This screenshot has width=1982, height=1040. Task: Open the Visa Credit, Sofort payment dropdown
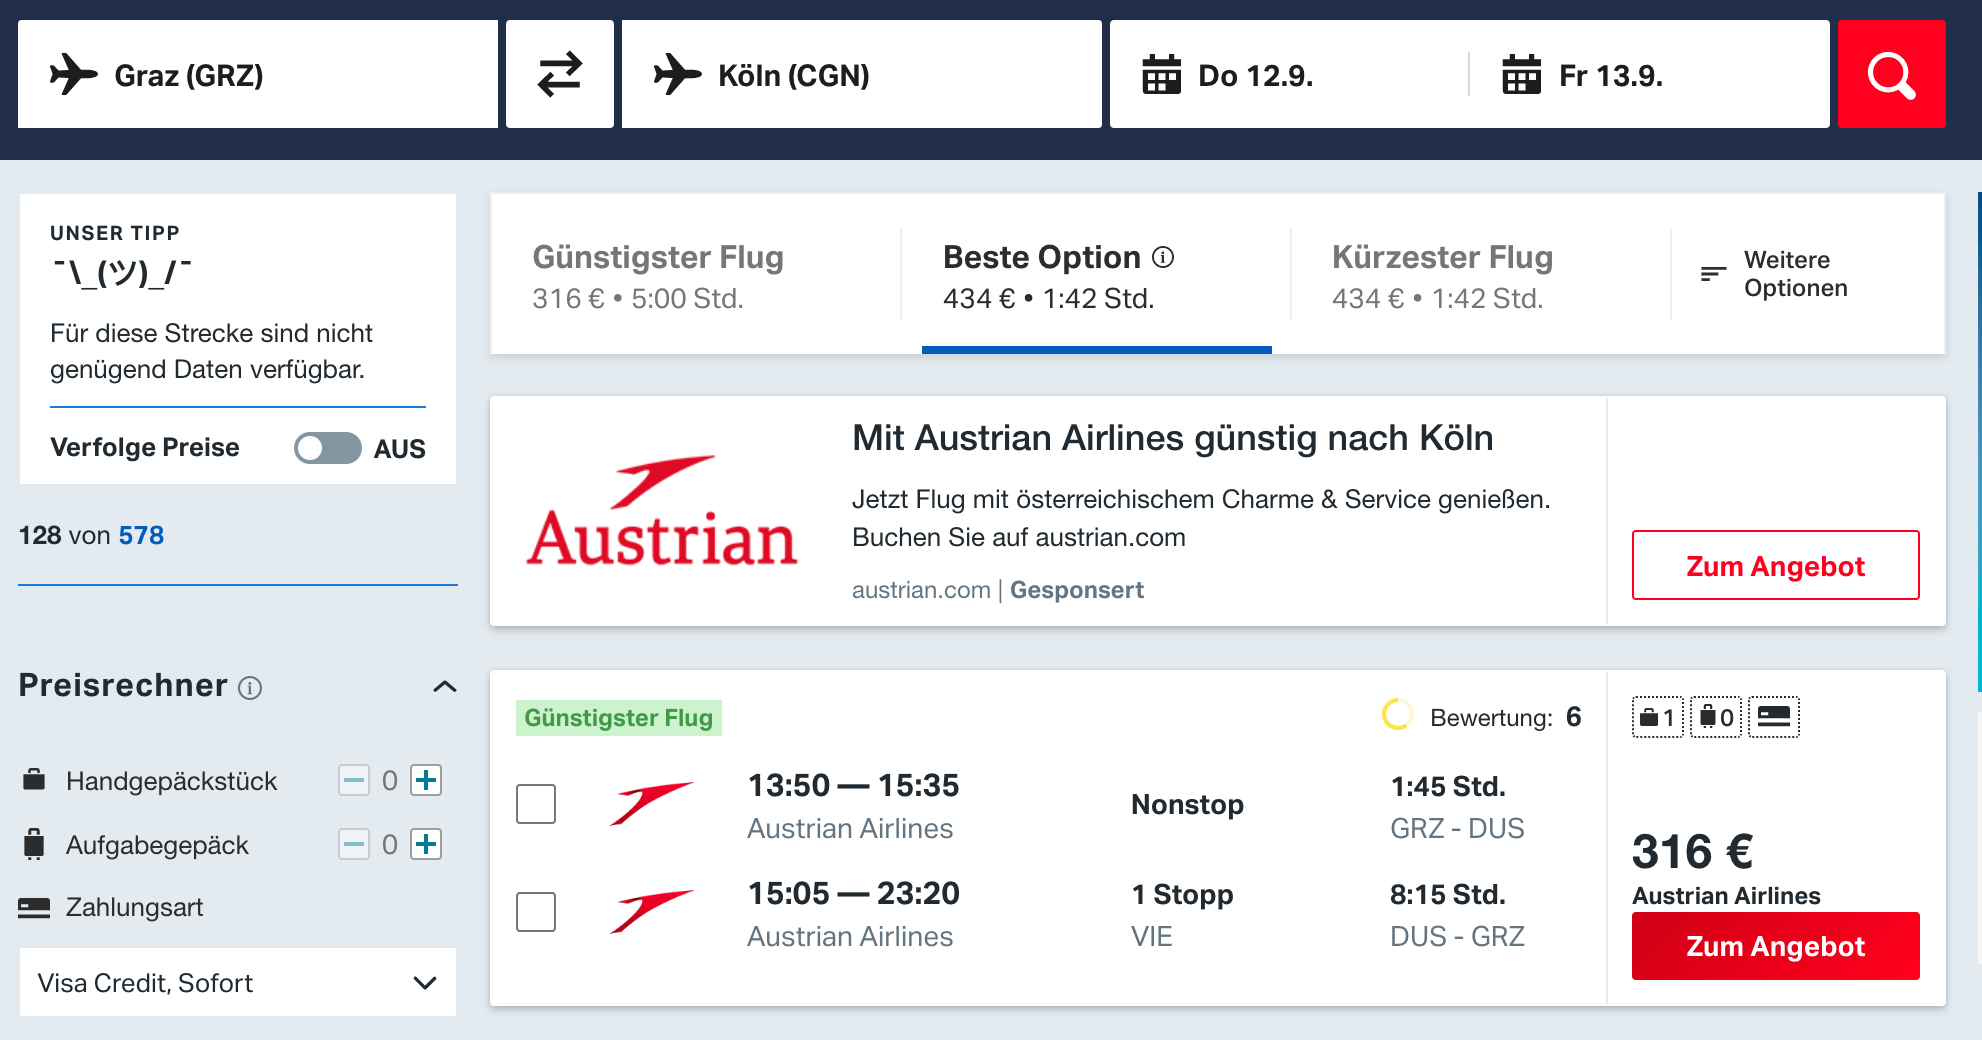238,982
